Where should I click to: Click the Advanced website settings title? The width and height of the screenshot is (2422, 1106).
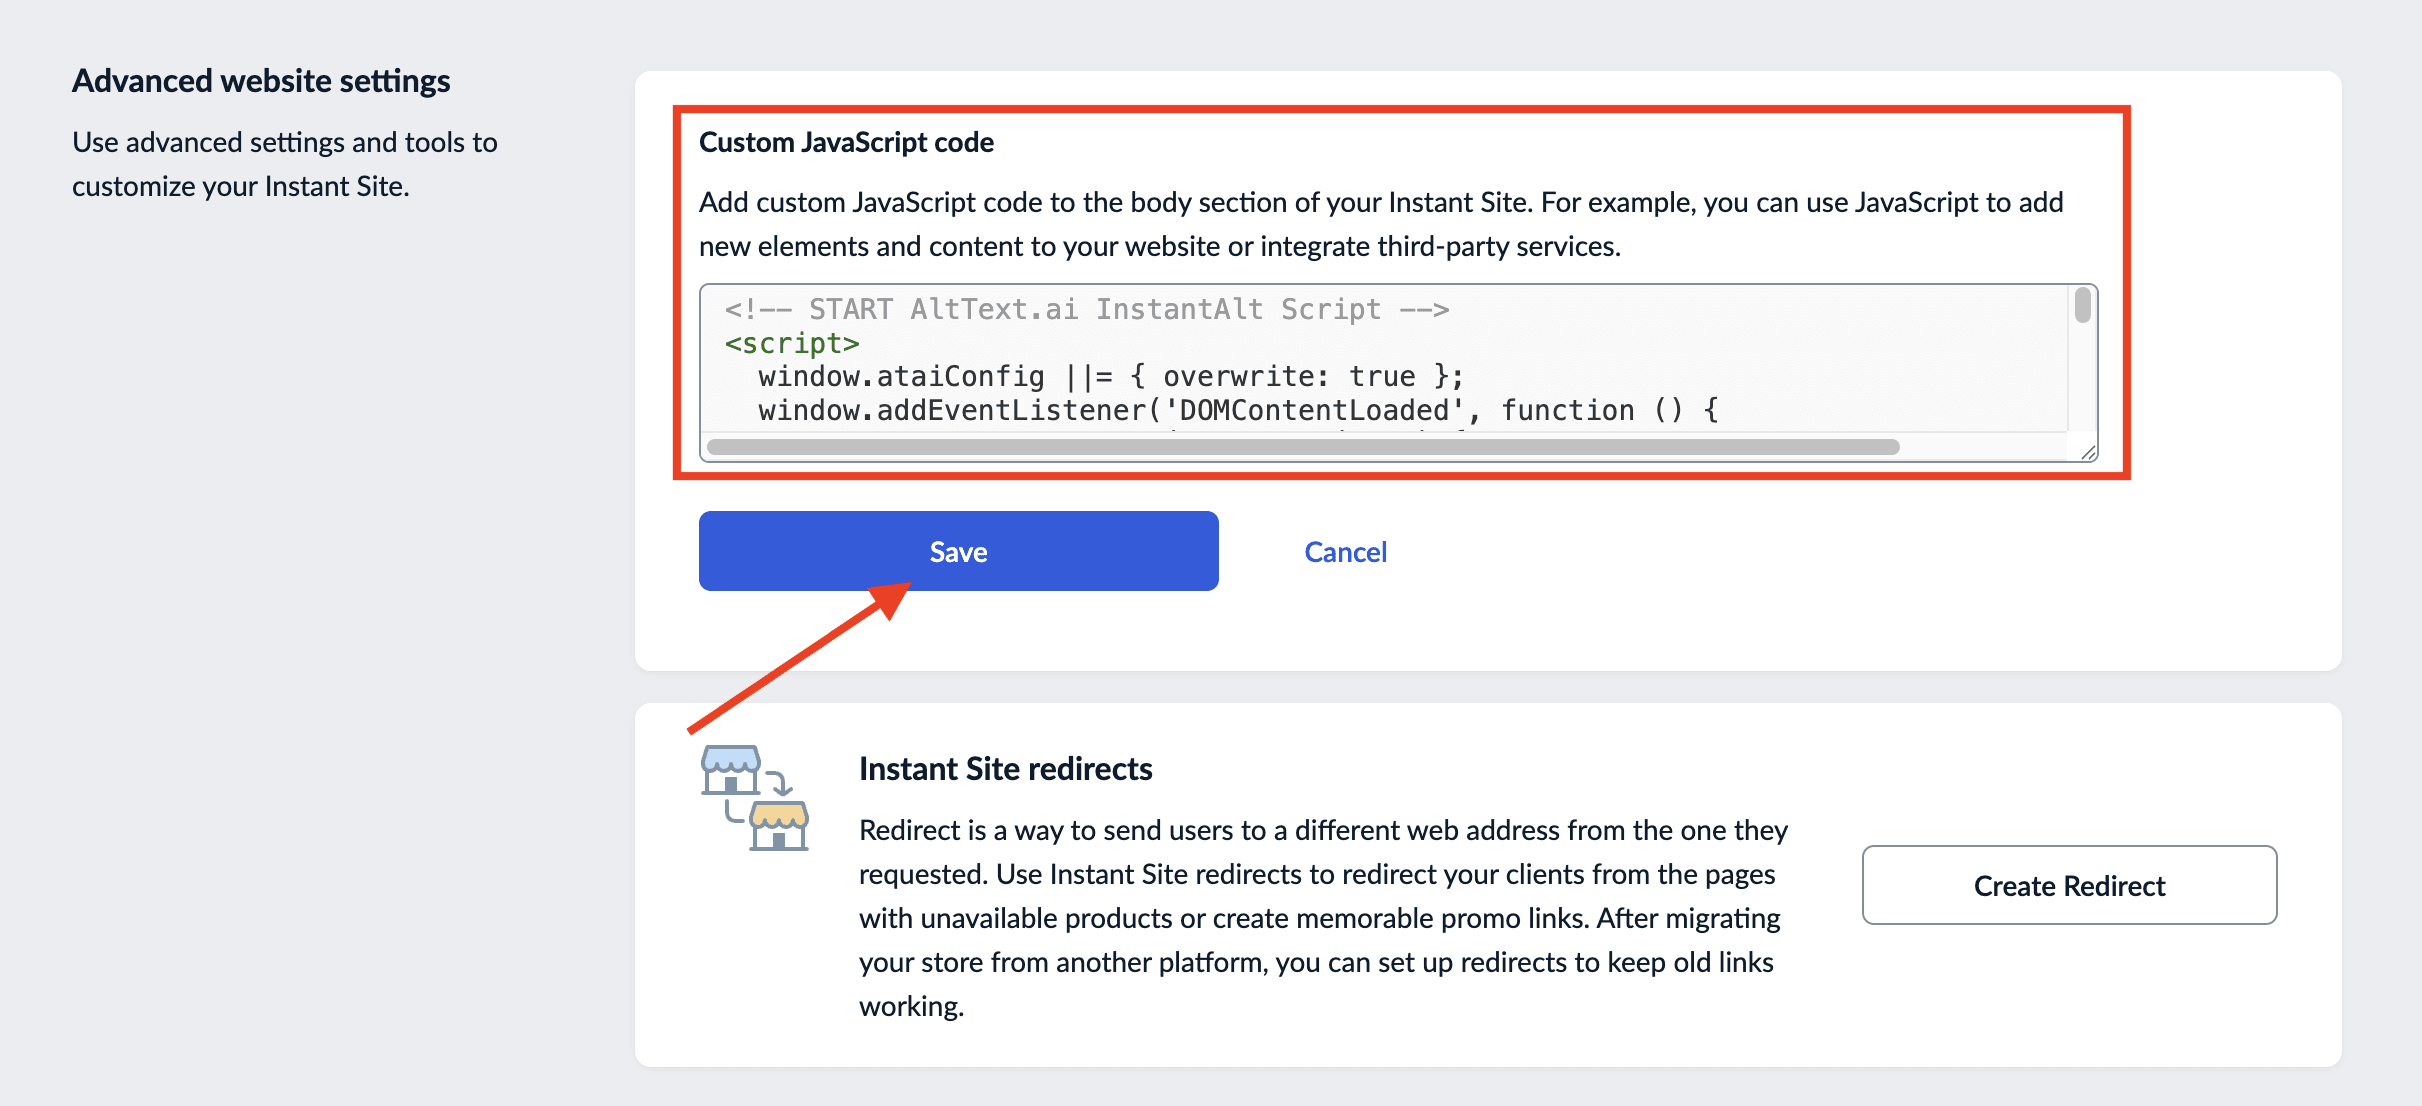click(261, 80)
